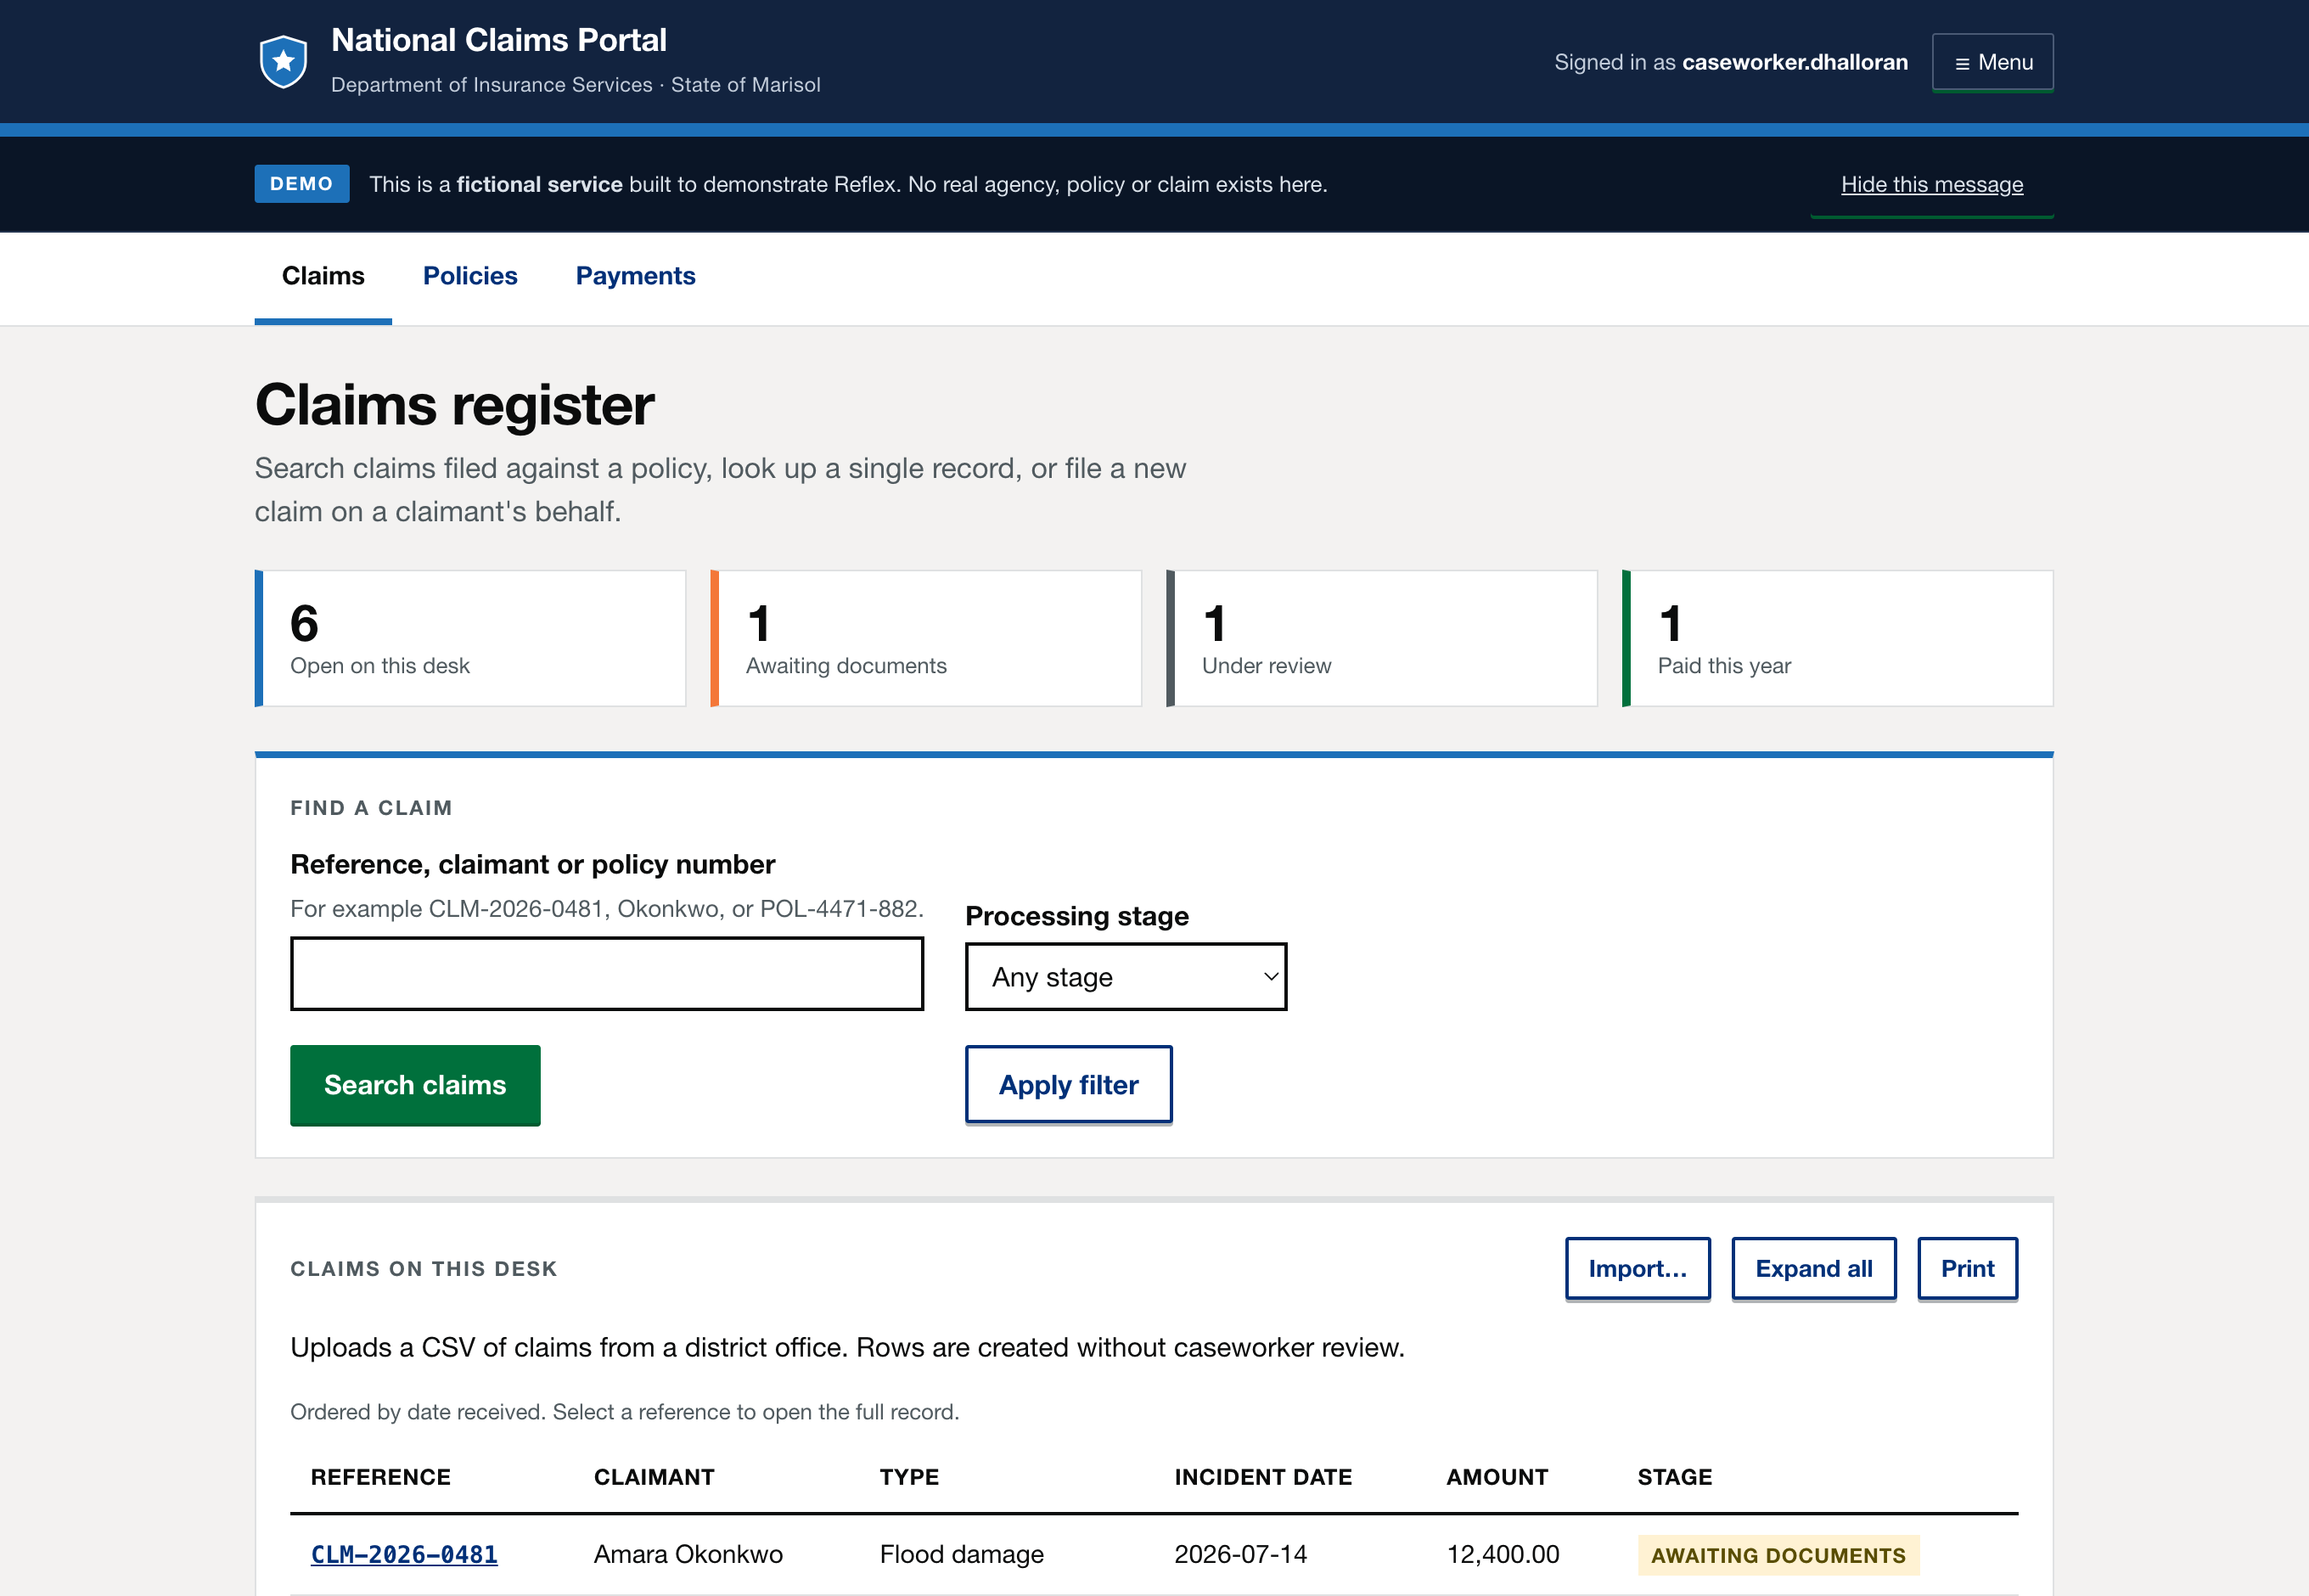Click the CSV uploads description text
Image resolution: width=2309 pixels, height=1596 pixels.
click(x=847, y=1347)
